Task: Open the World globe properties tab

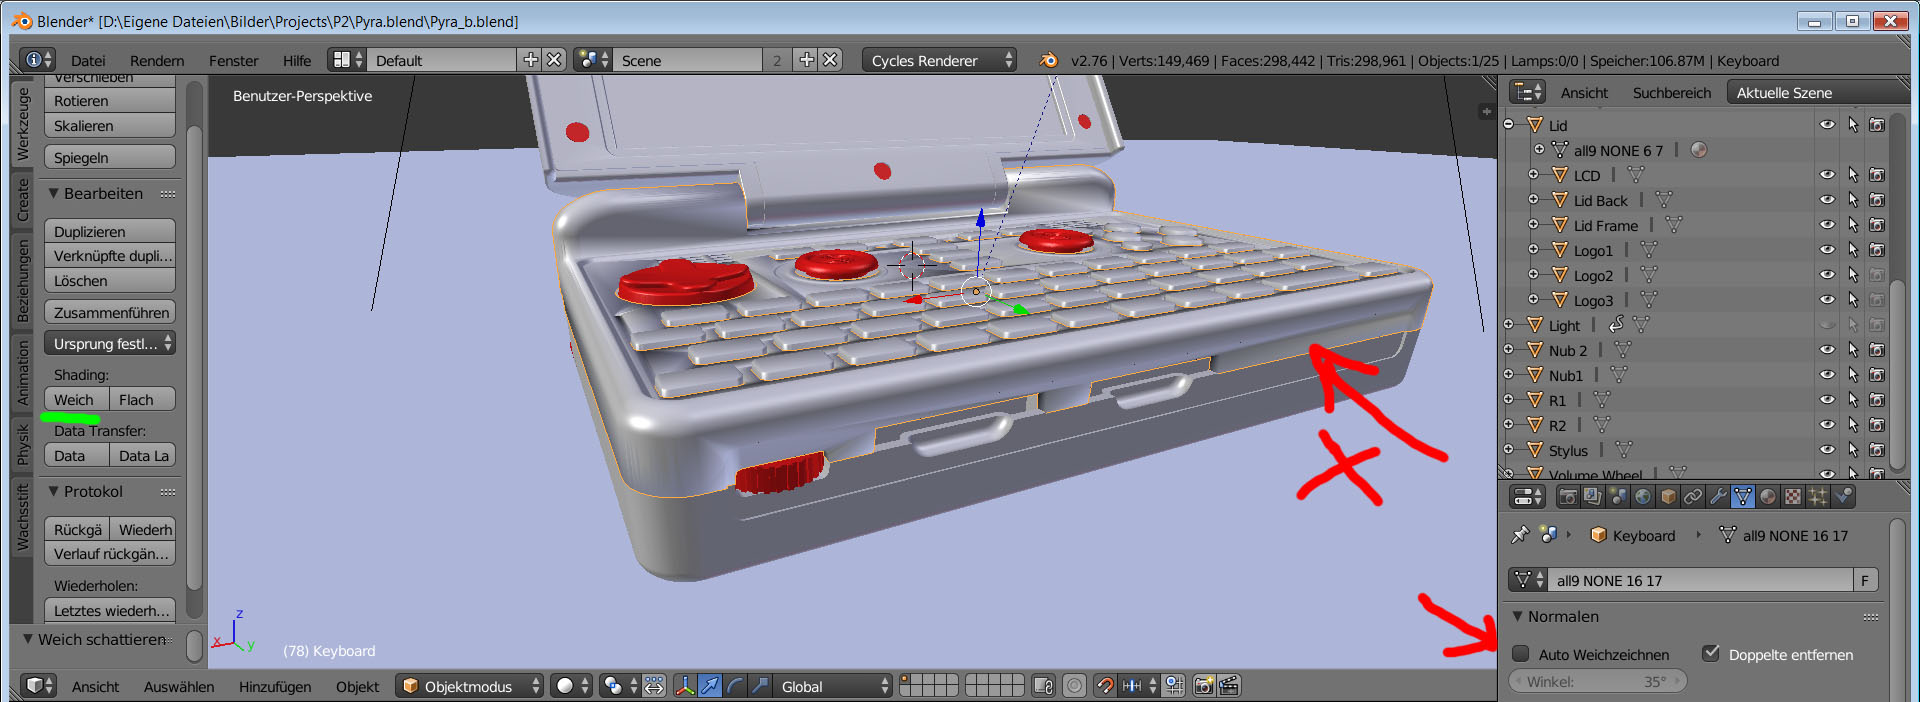Action: 1643,496
